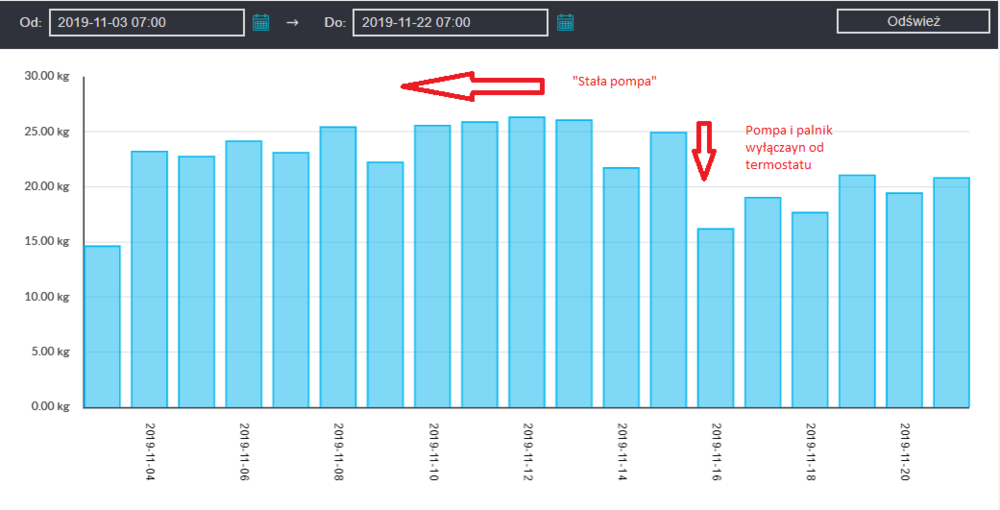This screenshot has height=510, width=1000.
Task: Focus the Do end date field
Action: pyautogui.click(x=449, y=22)
